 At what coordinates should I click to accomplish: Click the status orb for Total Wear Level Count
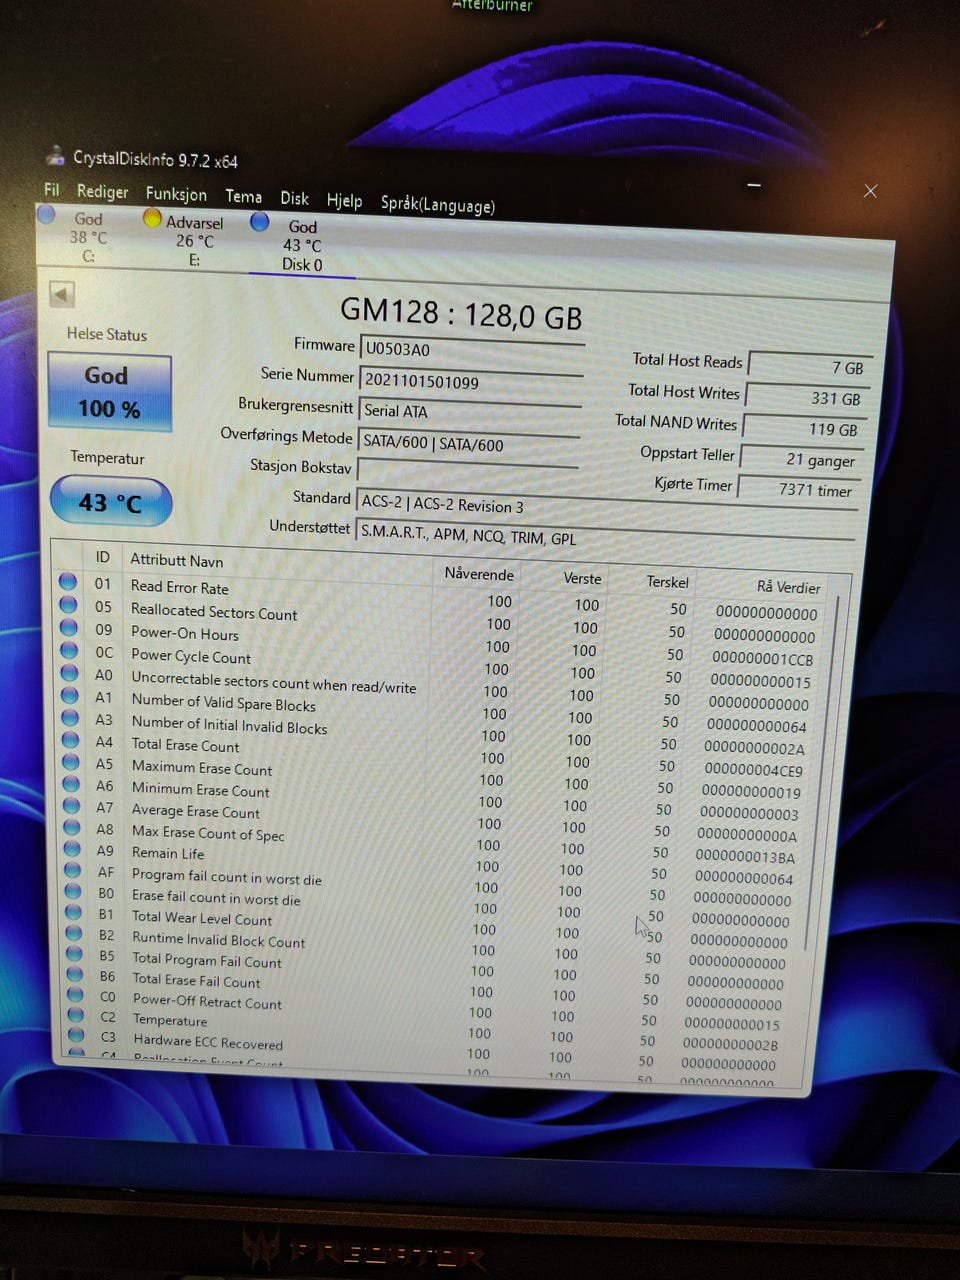(73, 912)
